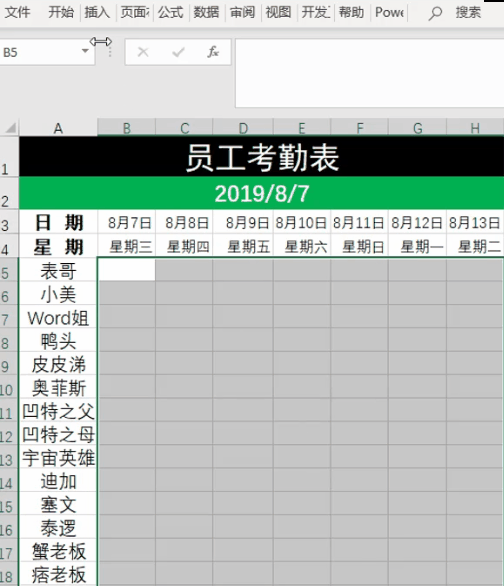Click the Enter checkmark formula button

(178, 52)
